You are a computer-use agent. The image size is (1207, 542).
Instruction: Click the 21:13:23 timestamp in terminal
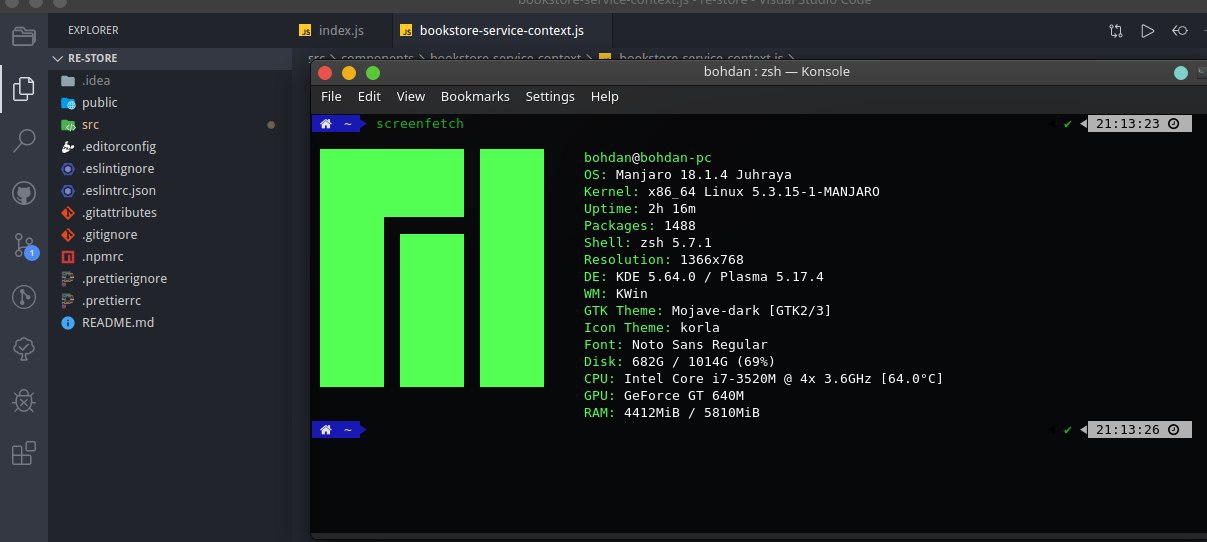pos(1127,124)
